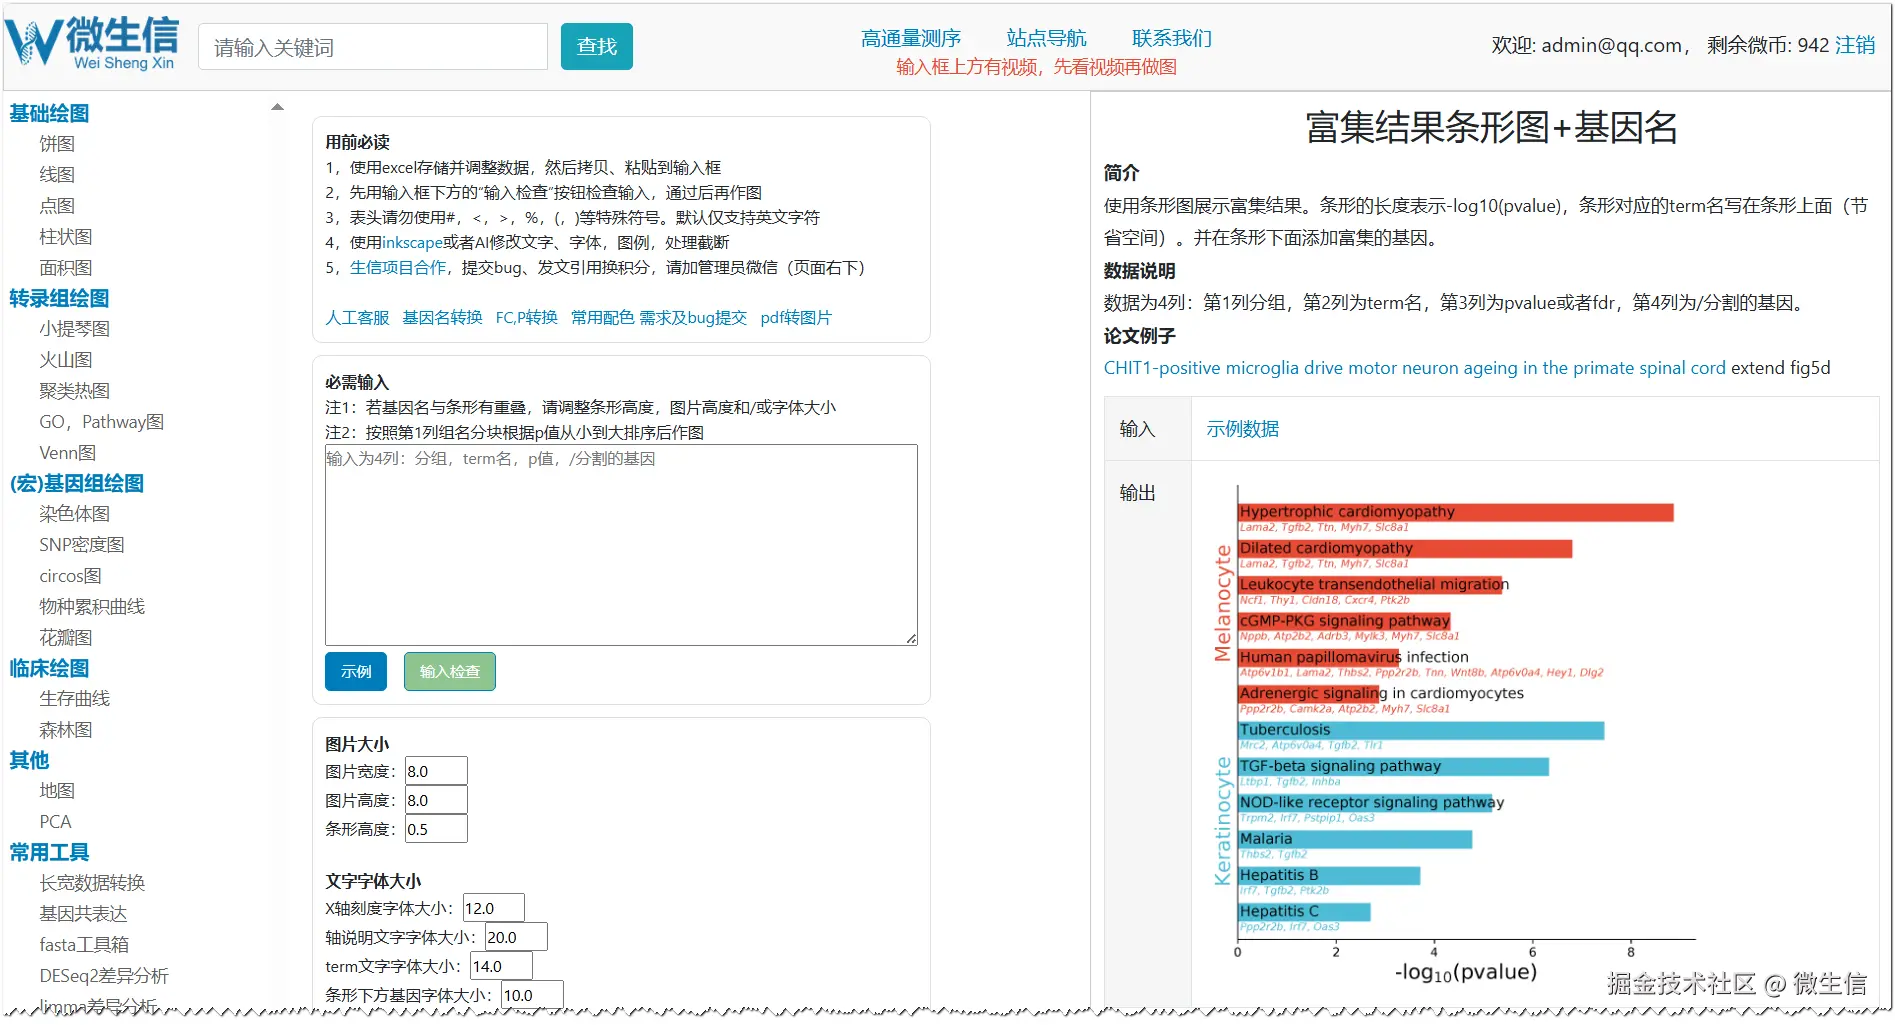Screen dimensions: 1895x1025
Task: Click the X轴刻度字体大小 input field
Action: pos(493,908)
